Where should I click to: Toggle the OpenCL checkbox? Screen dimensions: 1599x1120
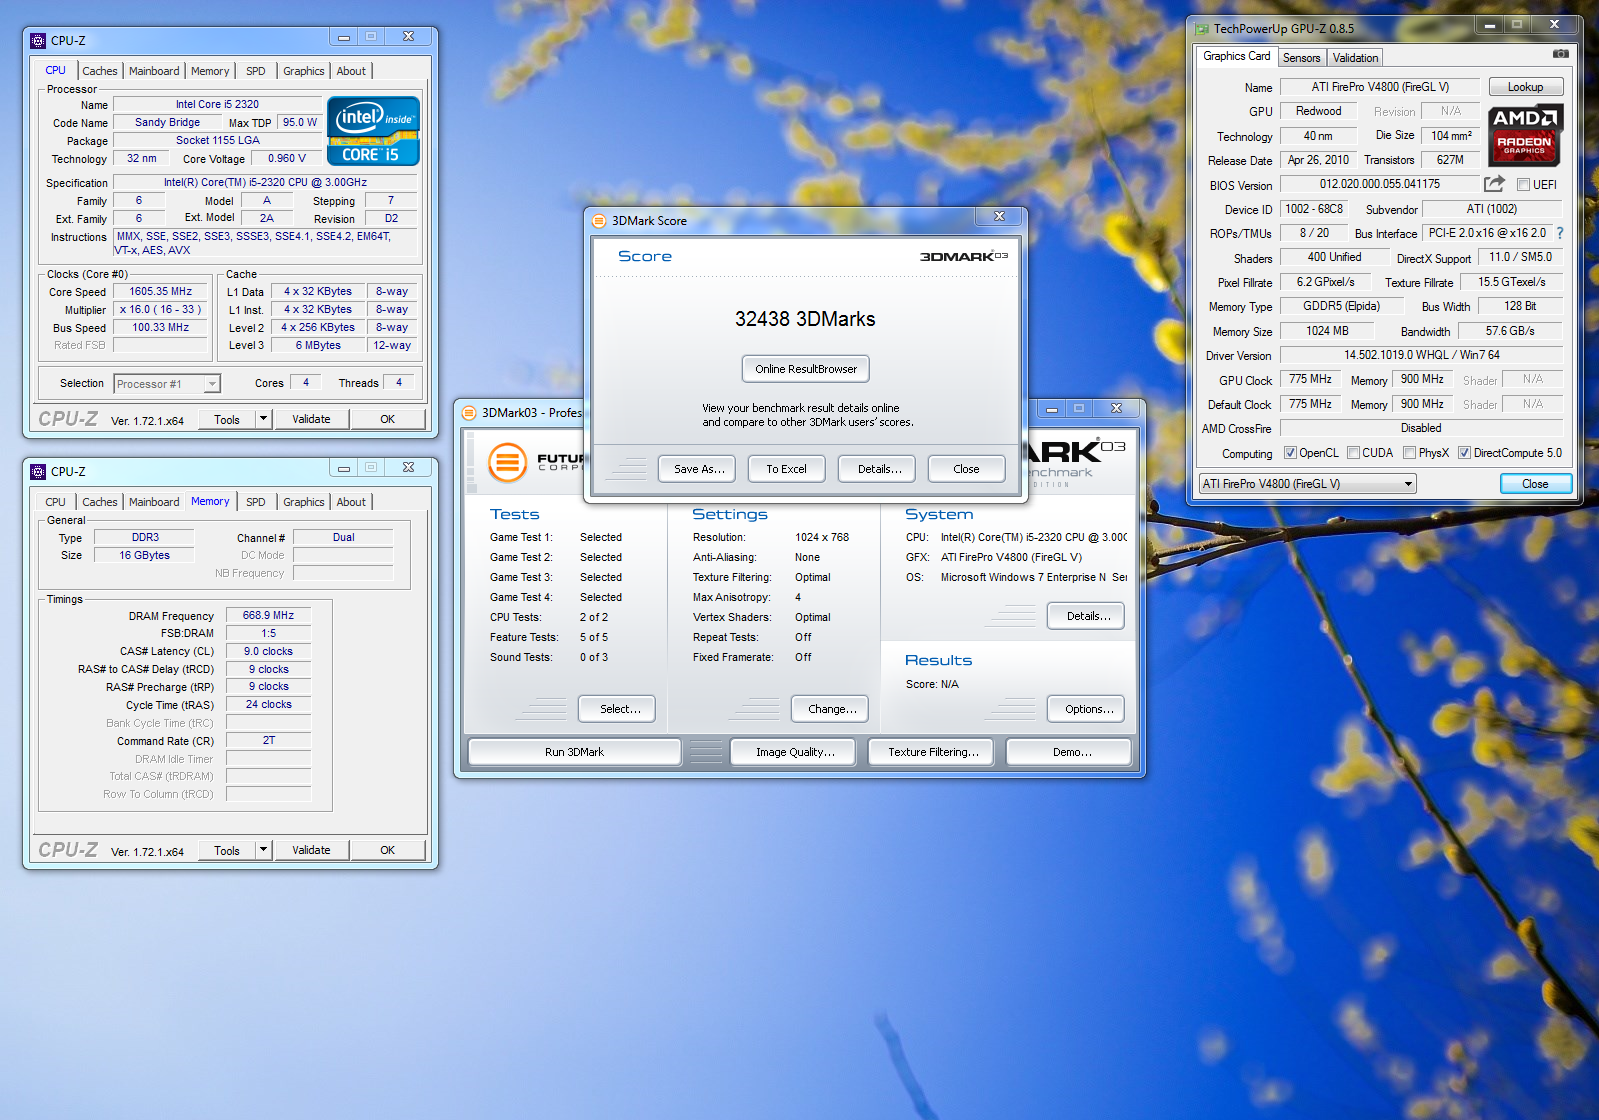click(x=1290, y=453)
